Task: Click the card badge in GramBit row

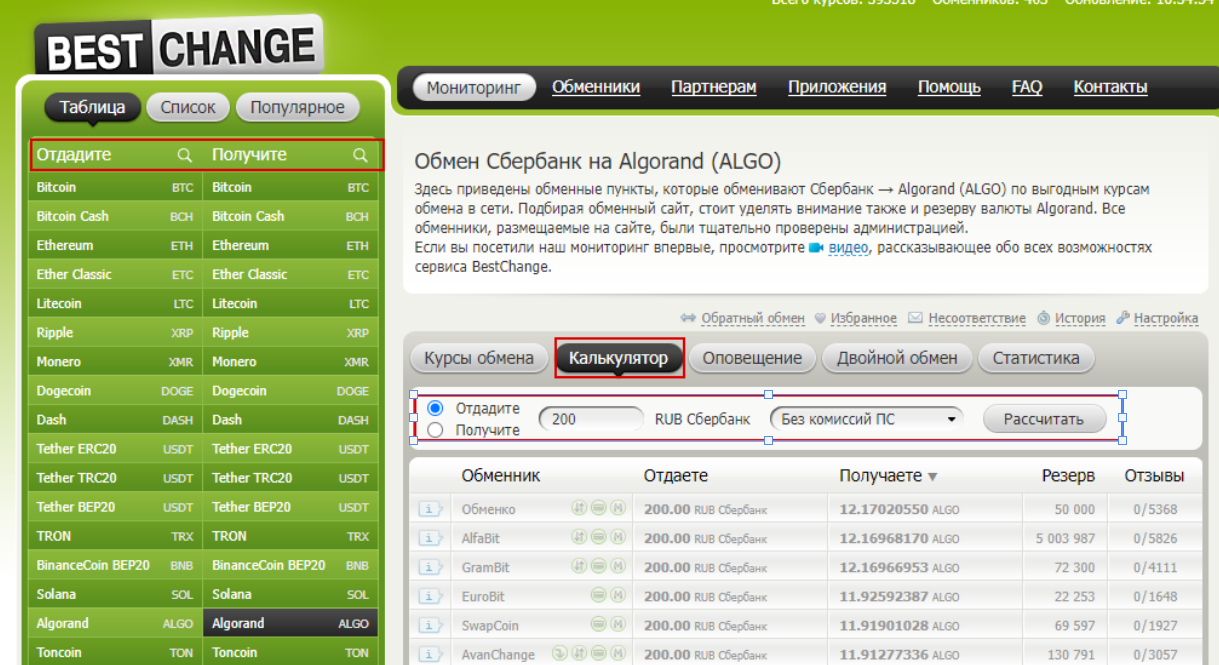Action: pos(599,566)
